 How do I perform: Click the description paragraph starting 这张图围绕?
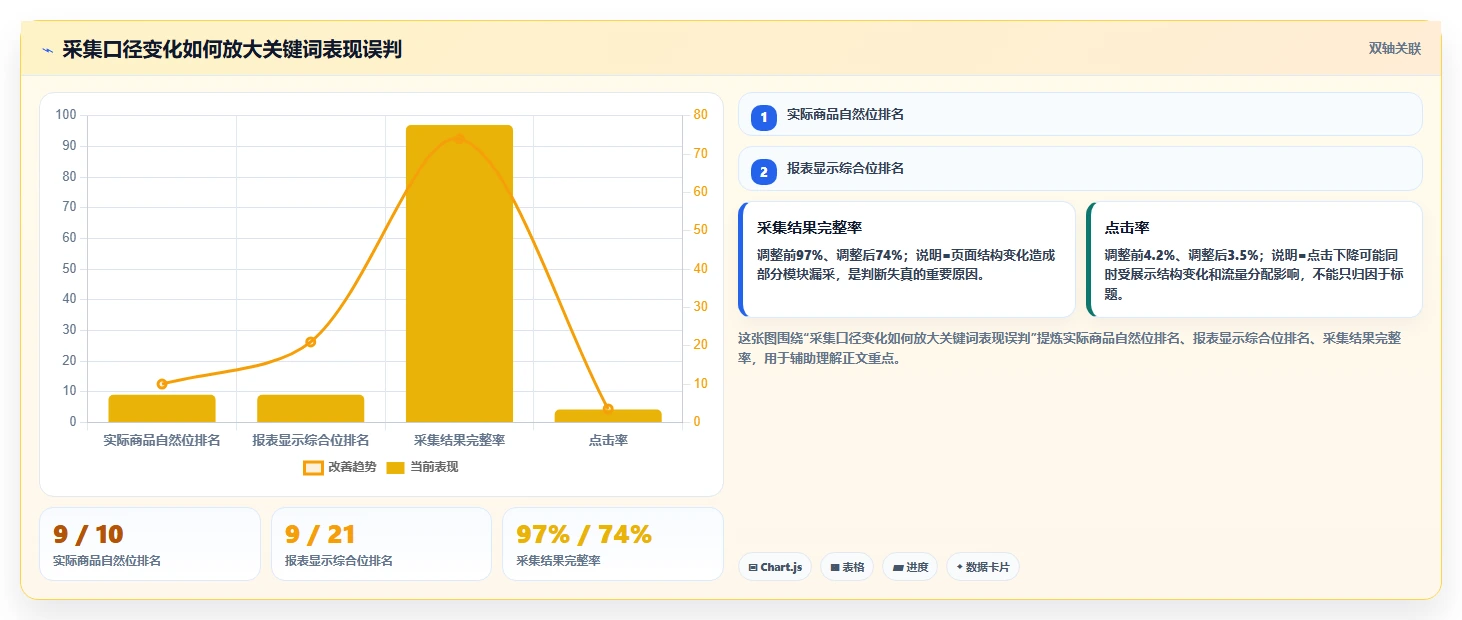coord(1069,348)
